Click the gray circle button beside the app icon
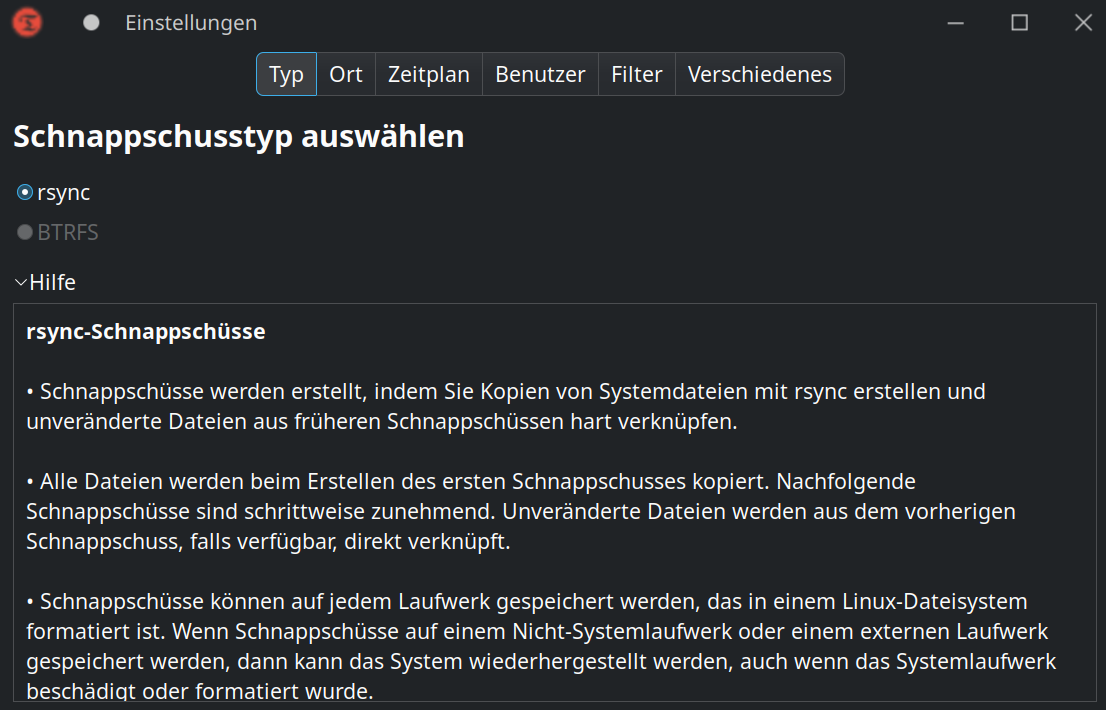Screen dimensions: 1106x710 coord(90,22)
